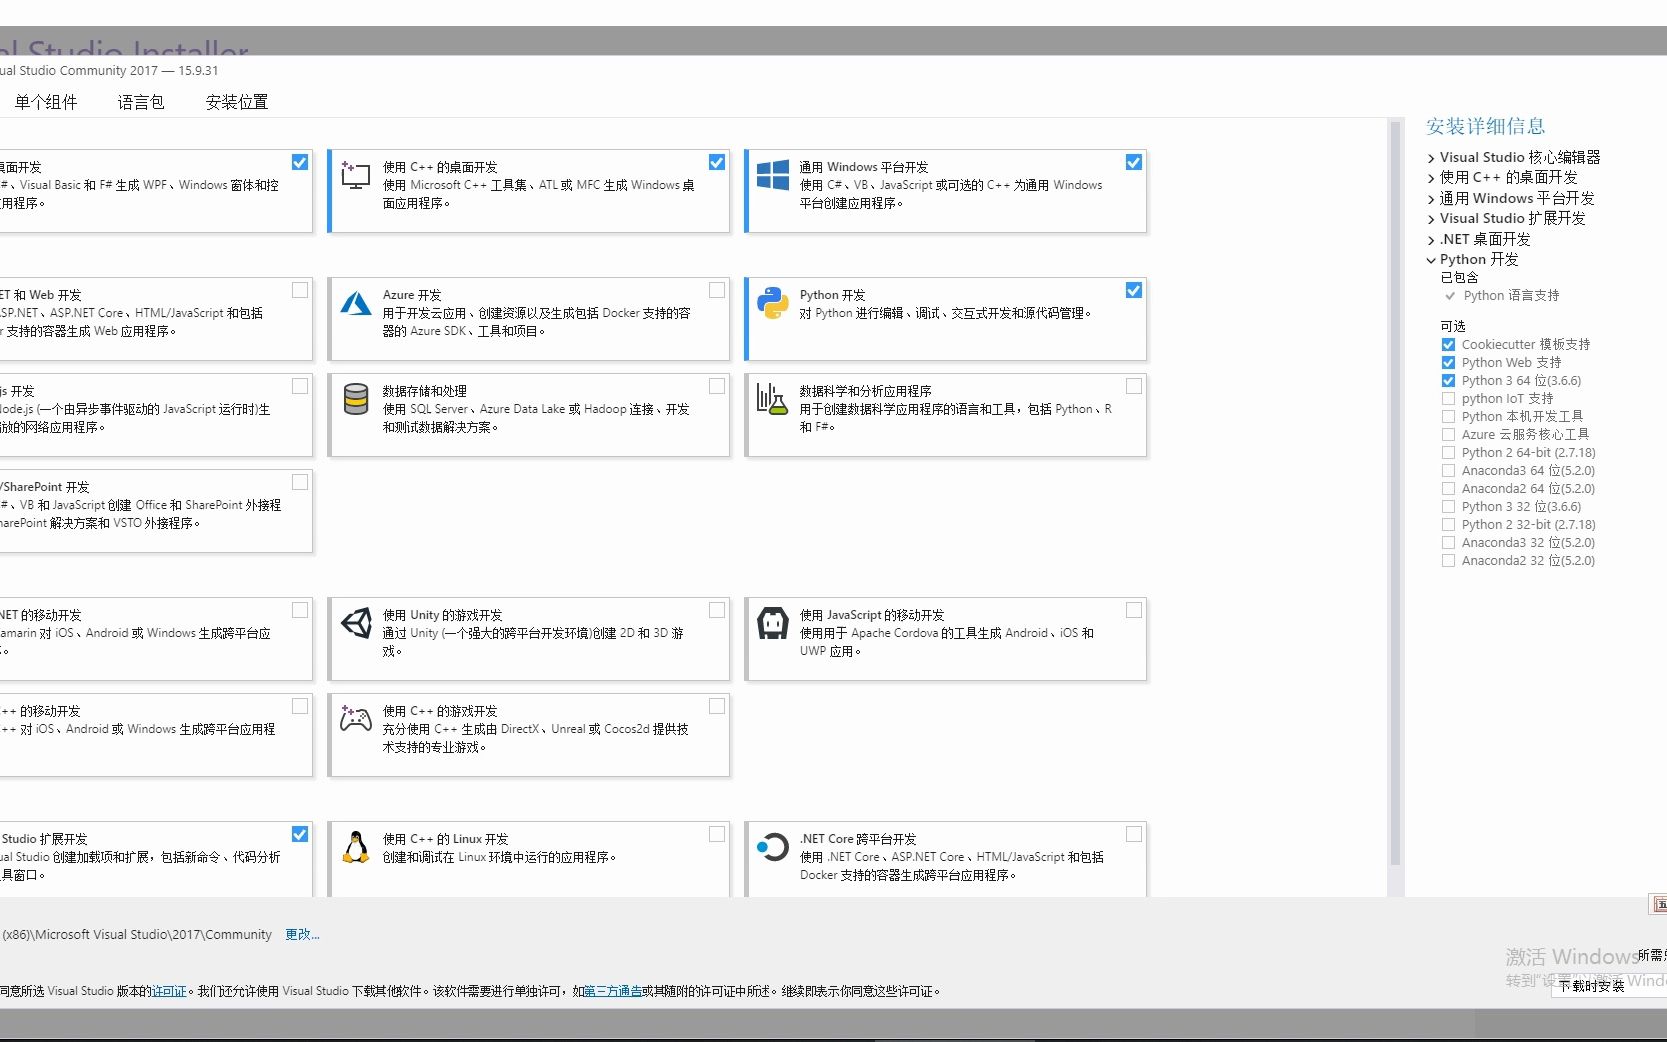Collapse the Python development details
Image resolution: width=1667 pixels, height=1042 pixels.
1431,260
